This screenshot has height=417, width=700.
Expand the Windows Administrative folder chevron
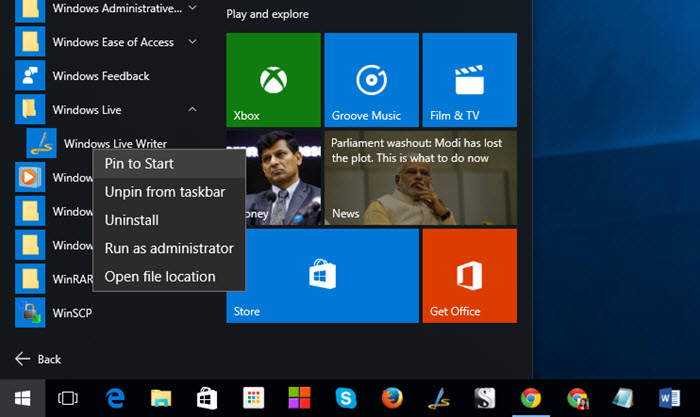pos(192,8)
